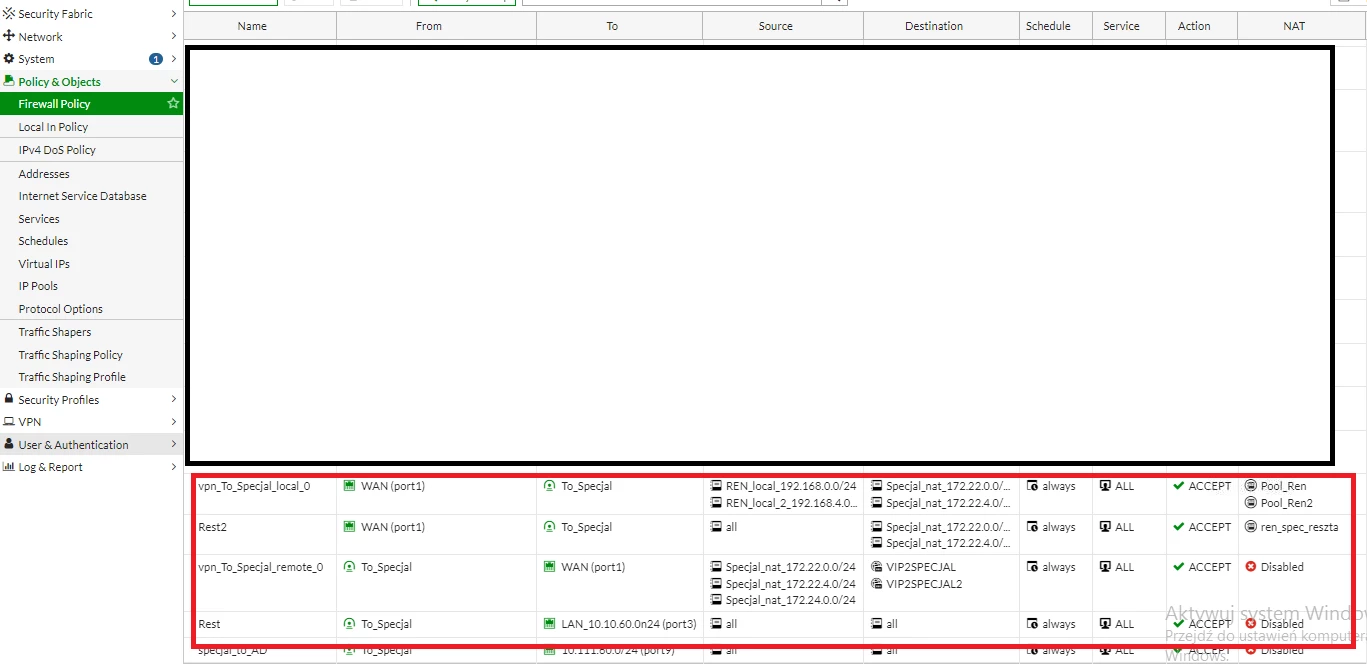
Task: Click the red Disabled NAT icon in the vpn_To_Specjal_remote_0 row
Action: pyautogui.click(x=1251, y=567)
